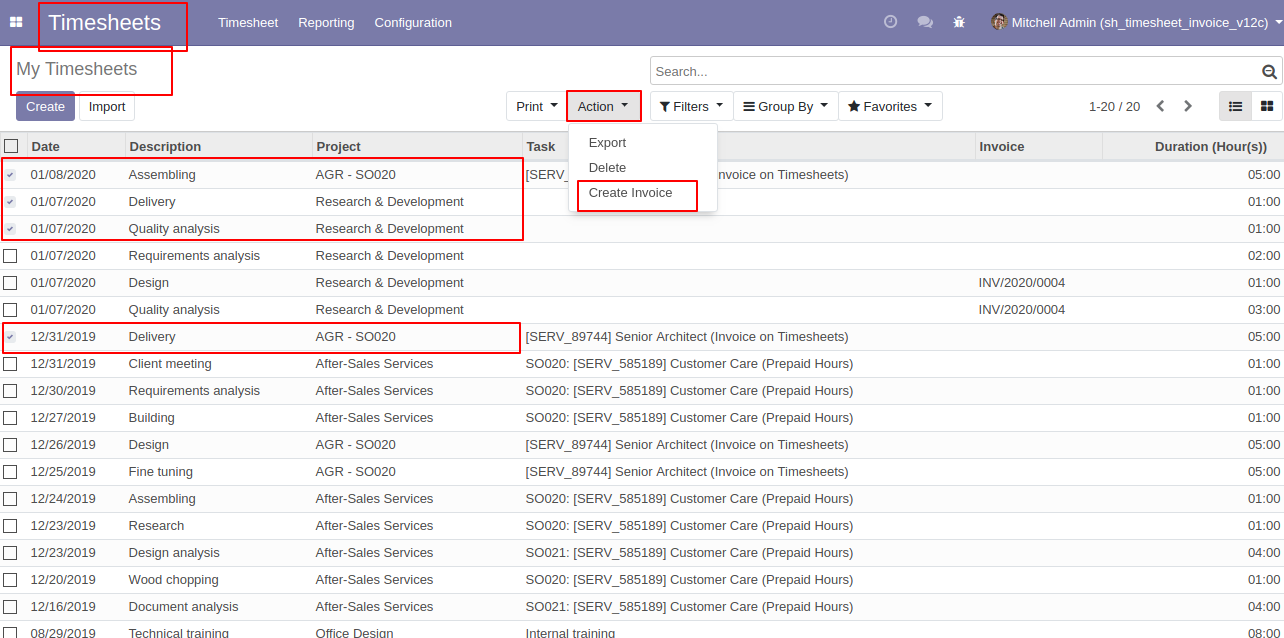Check the Fine tuning row checkbox
This screenshot has height=638, width=1284.
10,472
